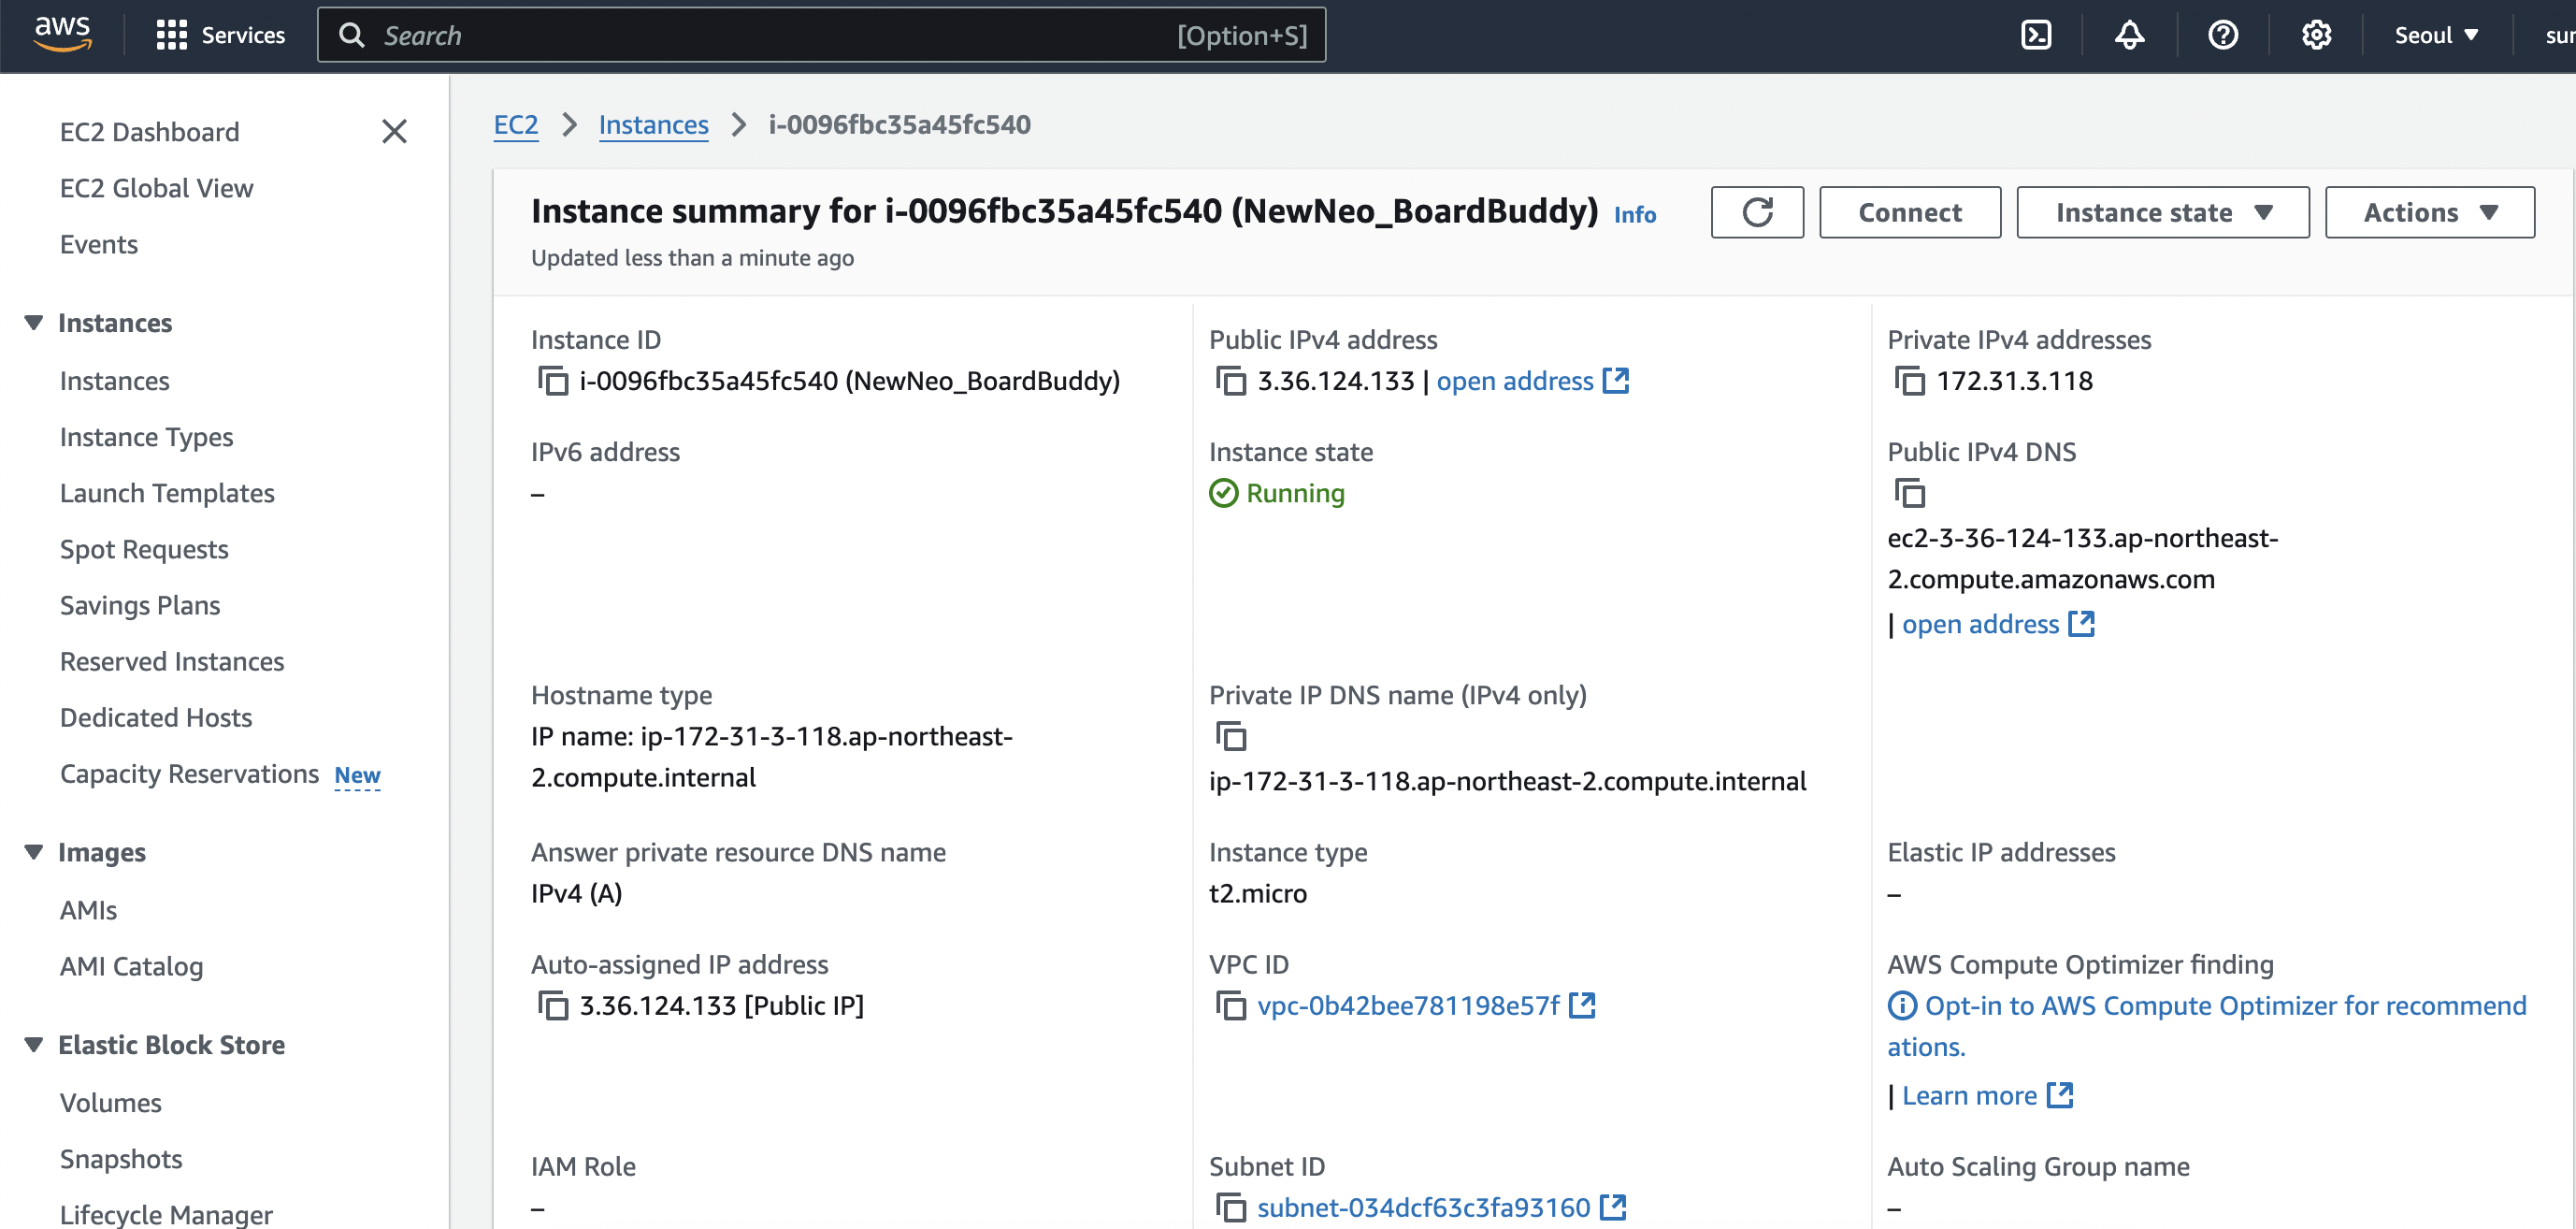
Task: Open Services menu in top bar
Action: tap(222, 35)
